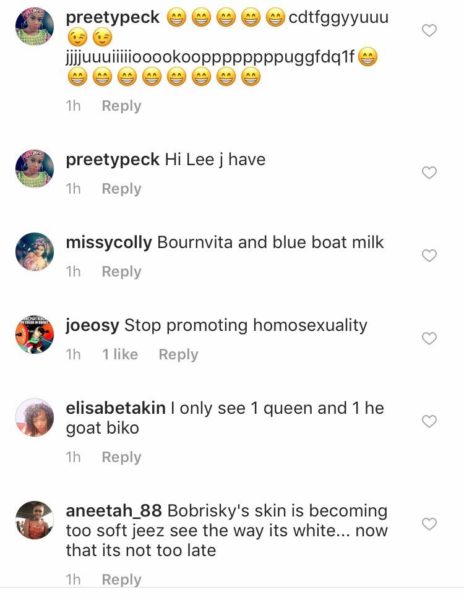Reply to missycolly's Bournvita comment
This screenshot has height=600, width=464.
point(121,272)
